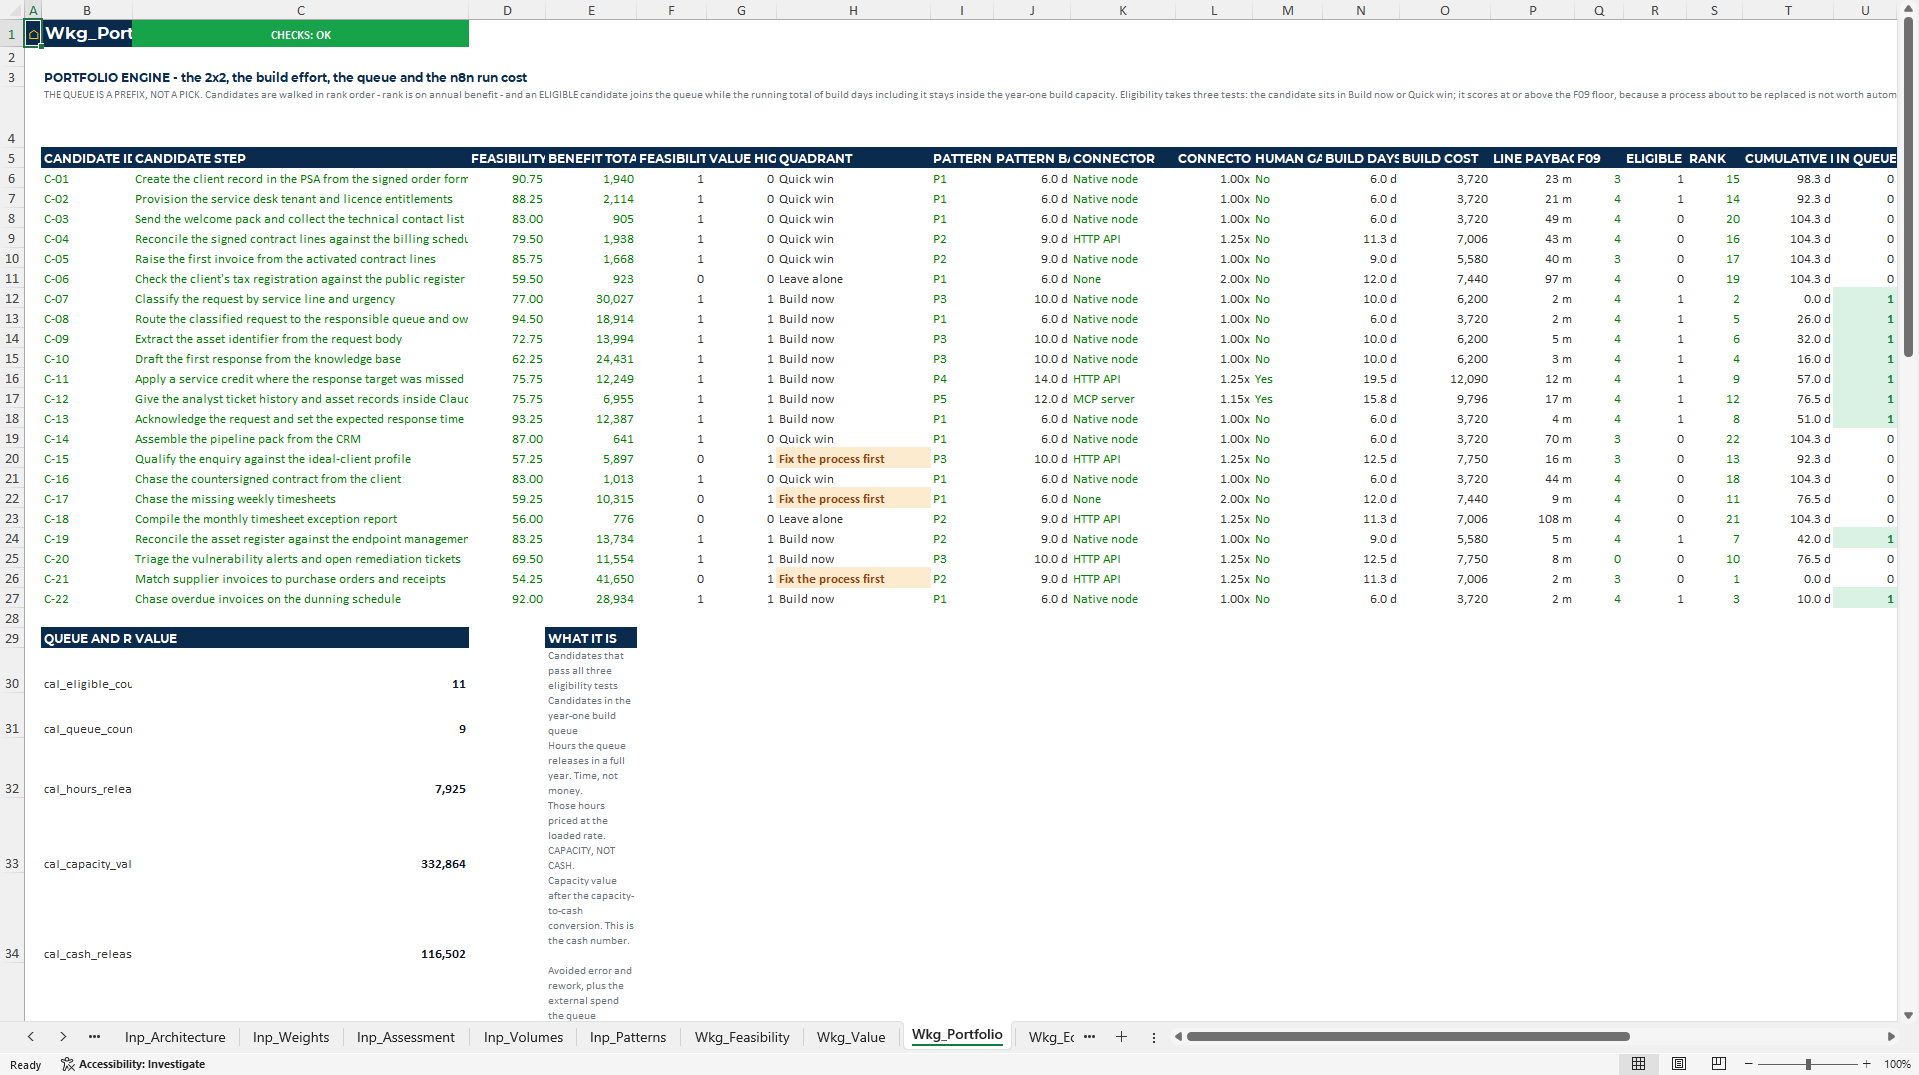The width and height of the screenshot is (1919, 1075).
Task: Open the hidden sheets ellipsis left of Inp_Architecture
Action: pyautogui.click(x=94, y=1037)
